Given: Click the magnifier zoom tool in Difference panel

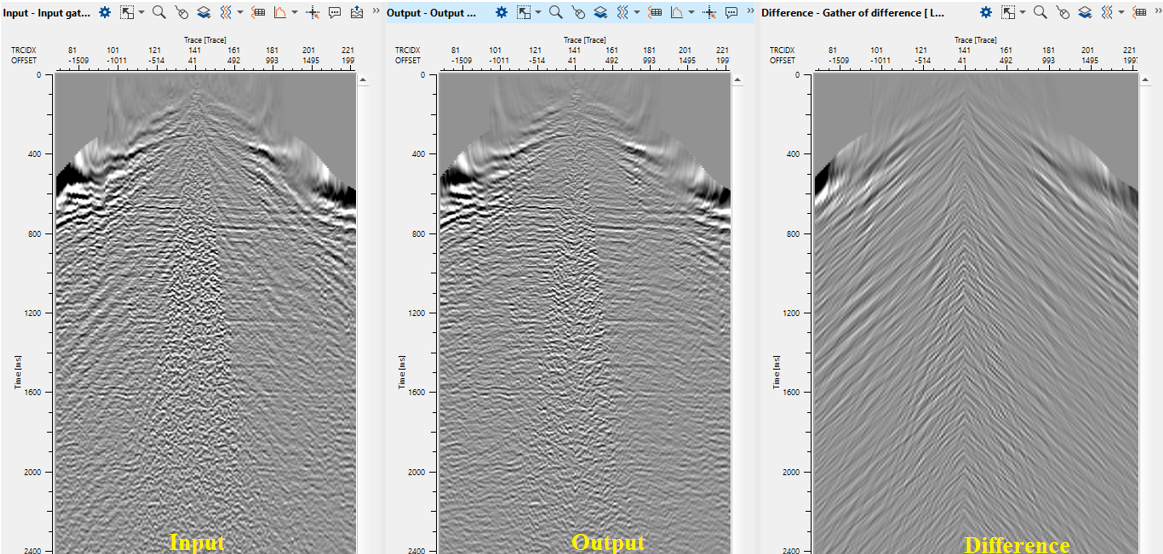Looking at the screenshot, I should pyautogui.click(x=1040, y=13).
